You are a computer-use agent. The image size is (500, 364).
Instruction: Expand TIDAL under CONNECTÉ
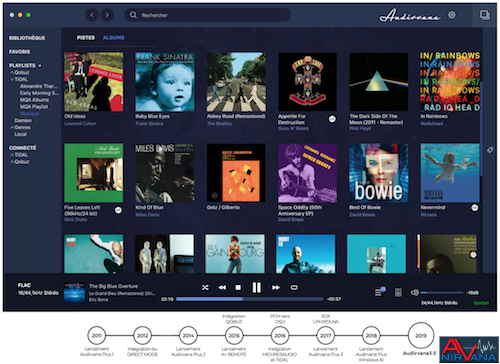coord(12,155)
